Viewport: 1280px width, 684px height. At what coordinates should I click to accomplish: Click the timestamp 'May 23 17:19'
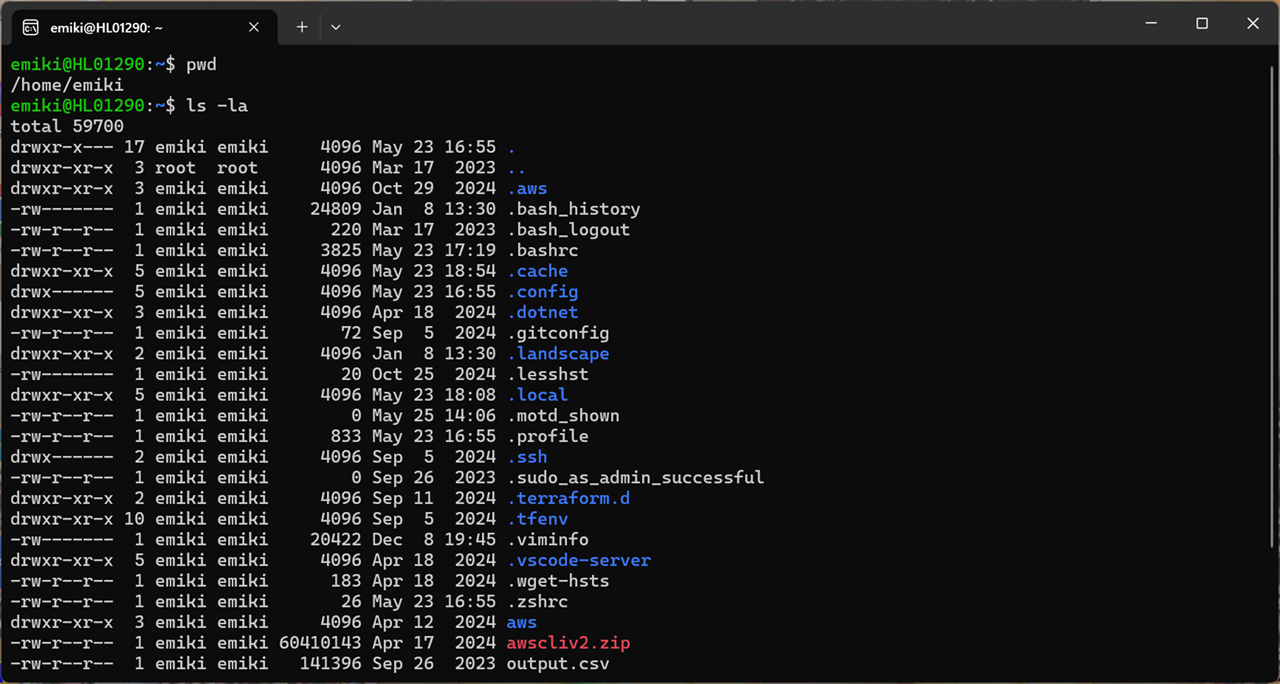(x=434, y=251)
